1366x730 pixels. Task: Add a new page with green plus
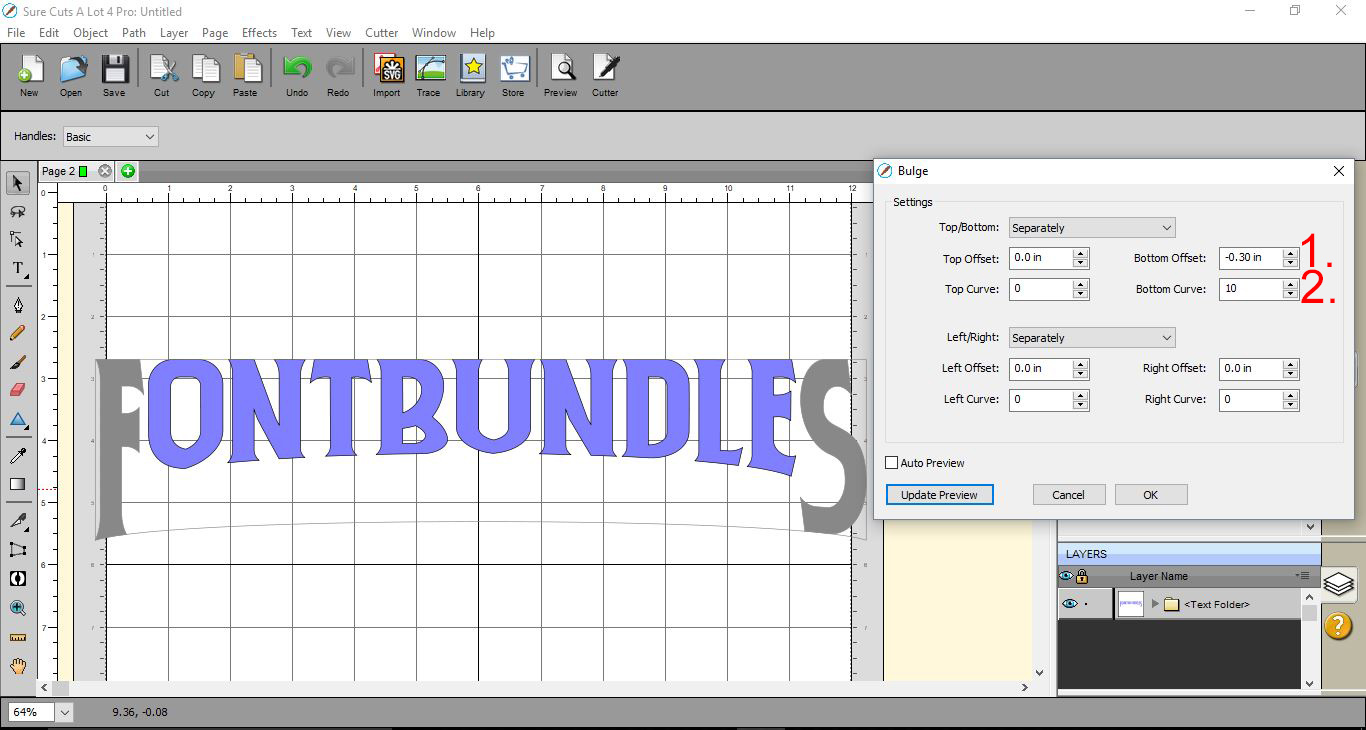coord(127,171)
